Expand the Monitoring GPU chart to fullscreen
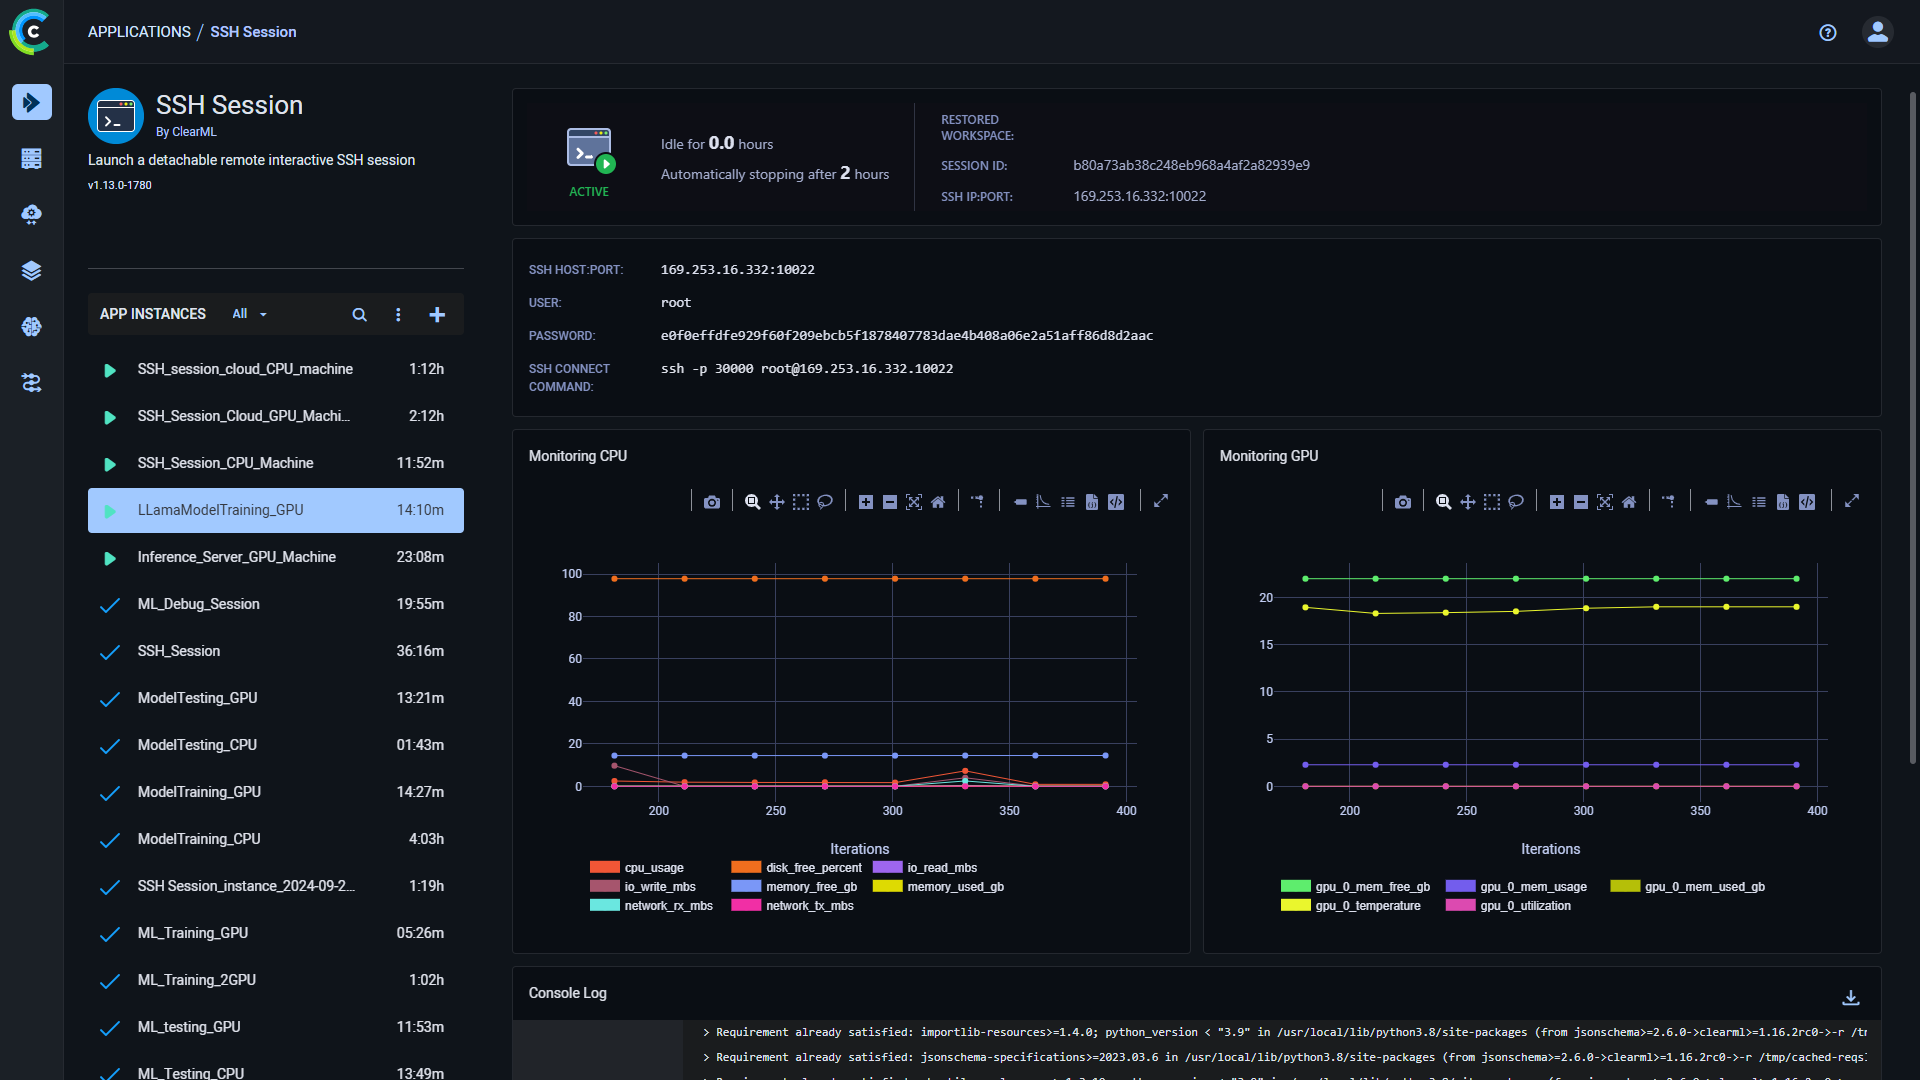 [1853, 501]
